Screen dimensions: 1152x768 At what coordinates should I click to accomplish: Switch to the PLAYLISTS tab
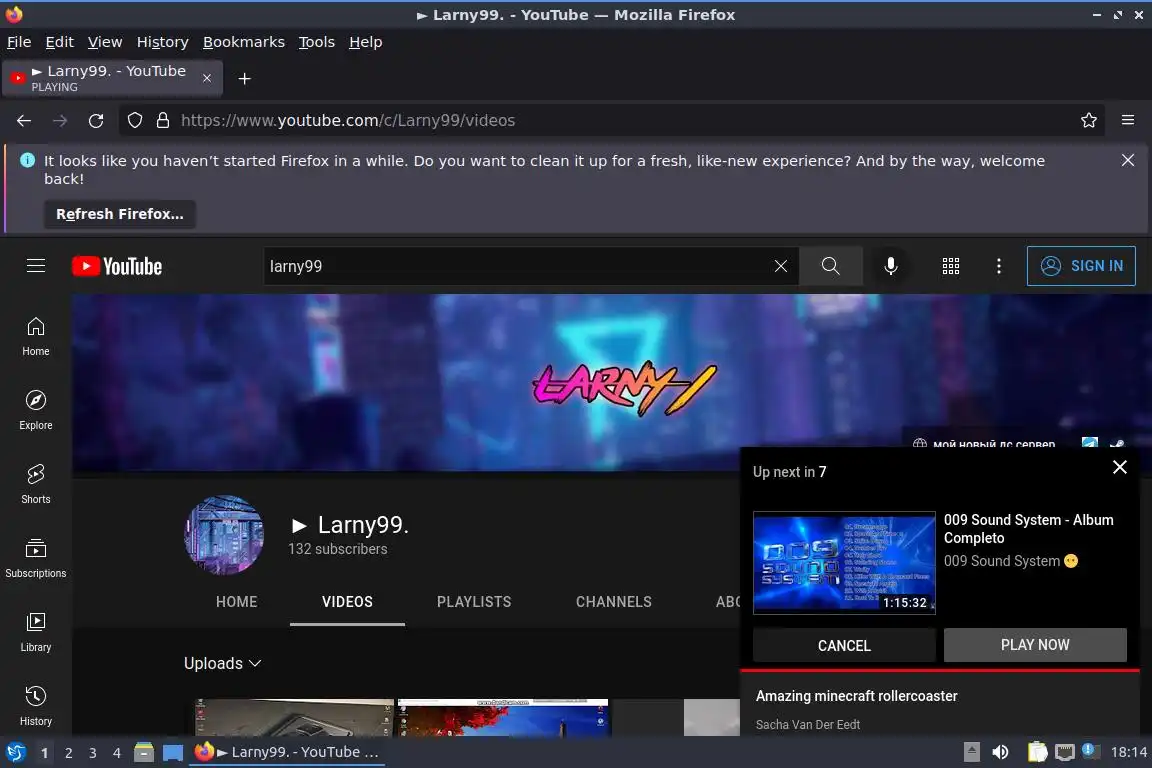click(x=474, y=602)
